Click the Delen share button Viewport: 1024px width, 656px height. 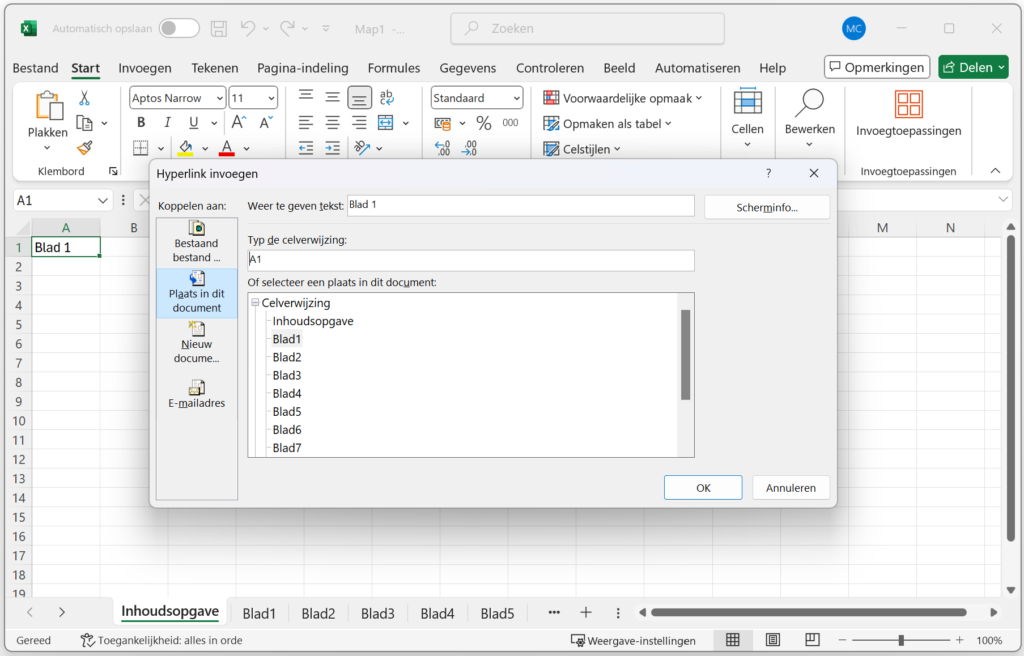pos(973,67)
